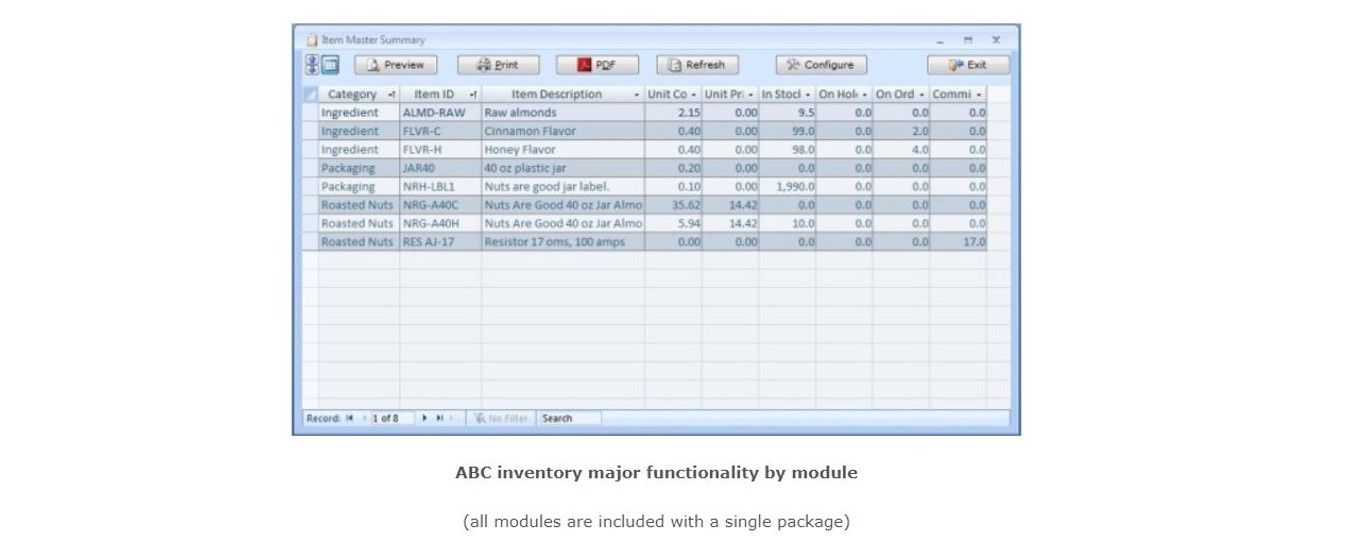Select the 1,990.0 in stock cell
Screen dimensions: 1361x541
point(787,187)
